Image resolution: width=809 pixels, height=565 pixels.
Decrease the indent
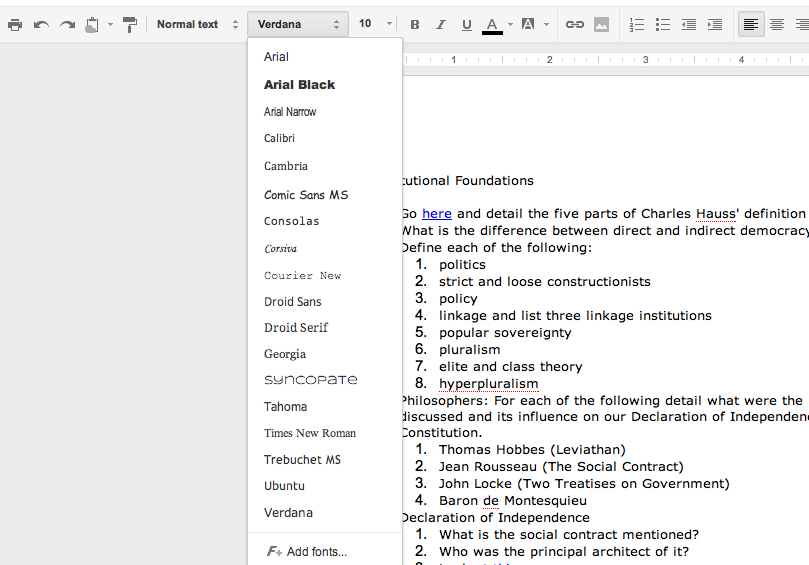(689, 24)
